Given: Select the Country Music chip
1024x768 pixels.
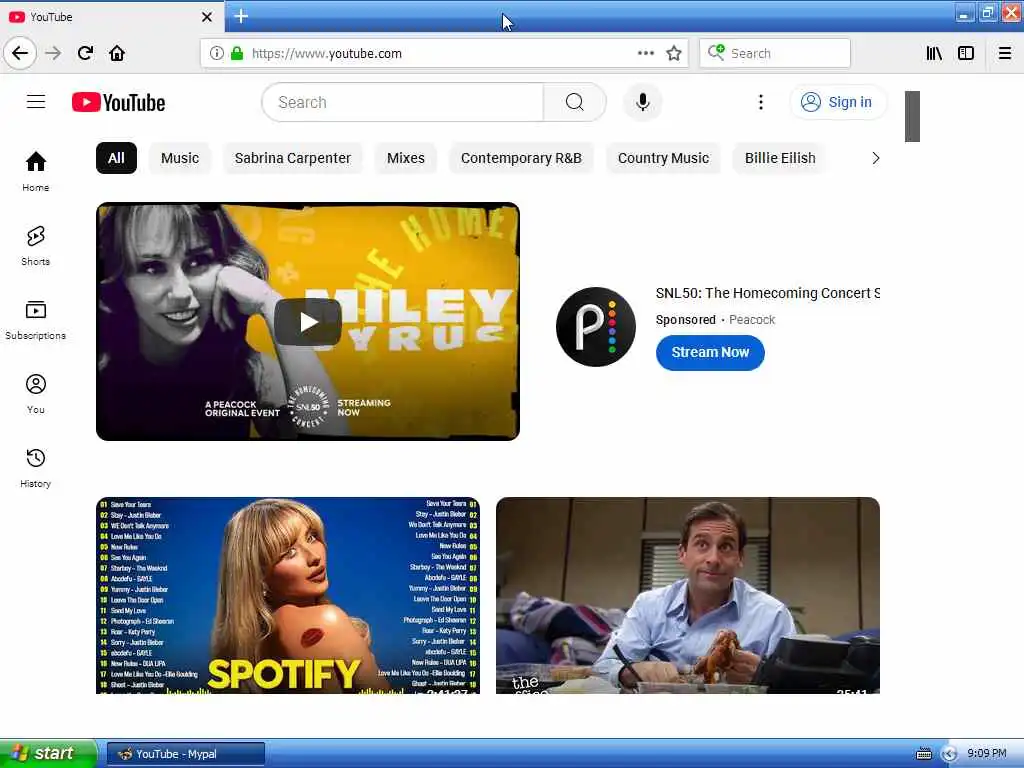Looking at the screenshot, I should click(x=664, y=158).
